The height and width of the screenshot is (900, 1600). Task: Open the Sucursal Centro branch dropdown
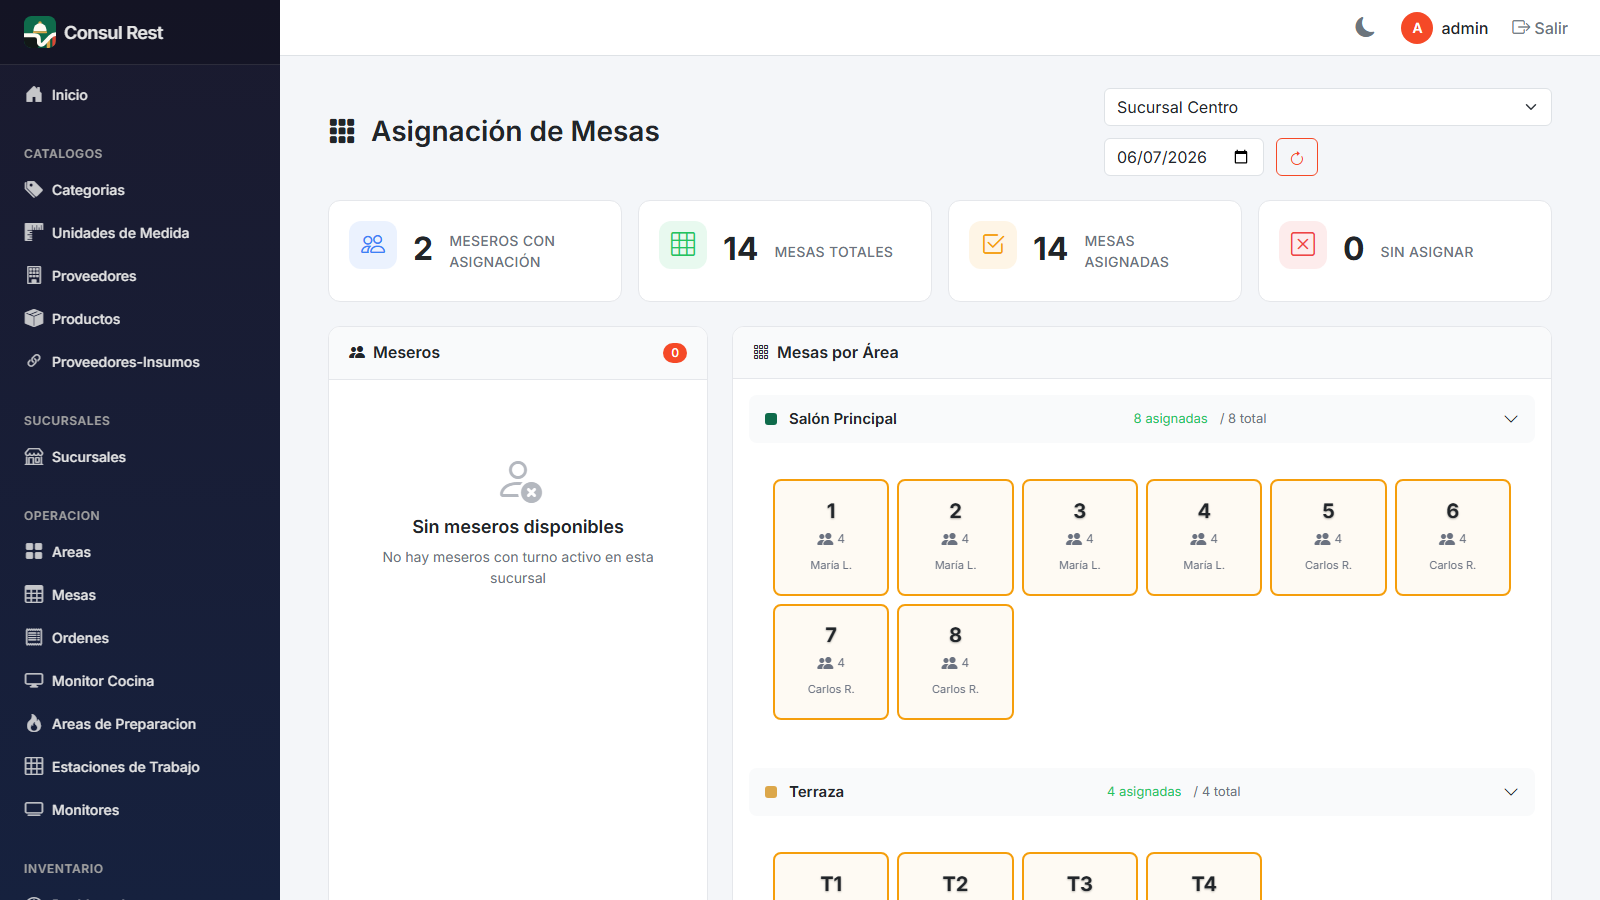click(1327, 107)
